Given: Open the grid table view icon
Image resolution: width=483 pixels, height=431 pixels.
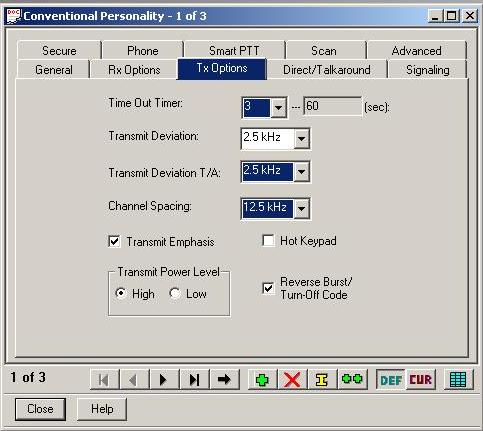Looking at the screenshot, I should pos(458,379).
